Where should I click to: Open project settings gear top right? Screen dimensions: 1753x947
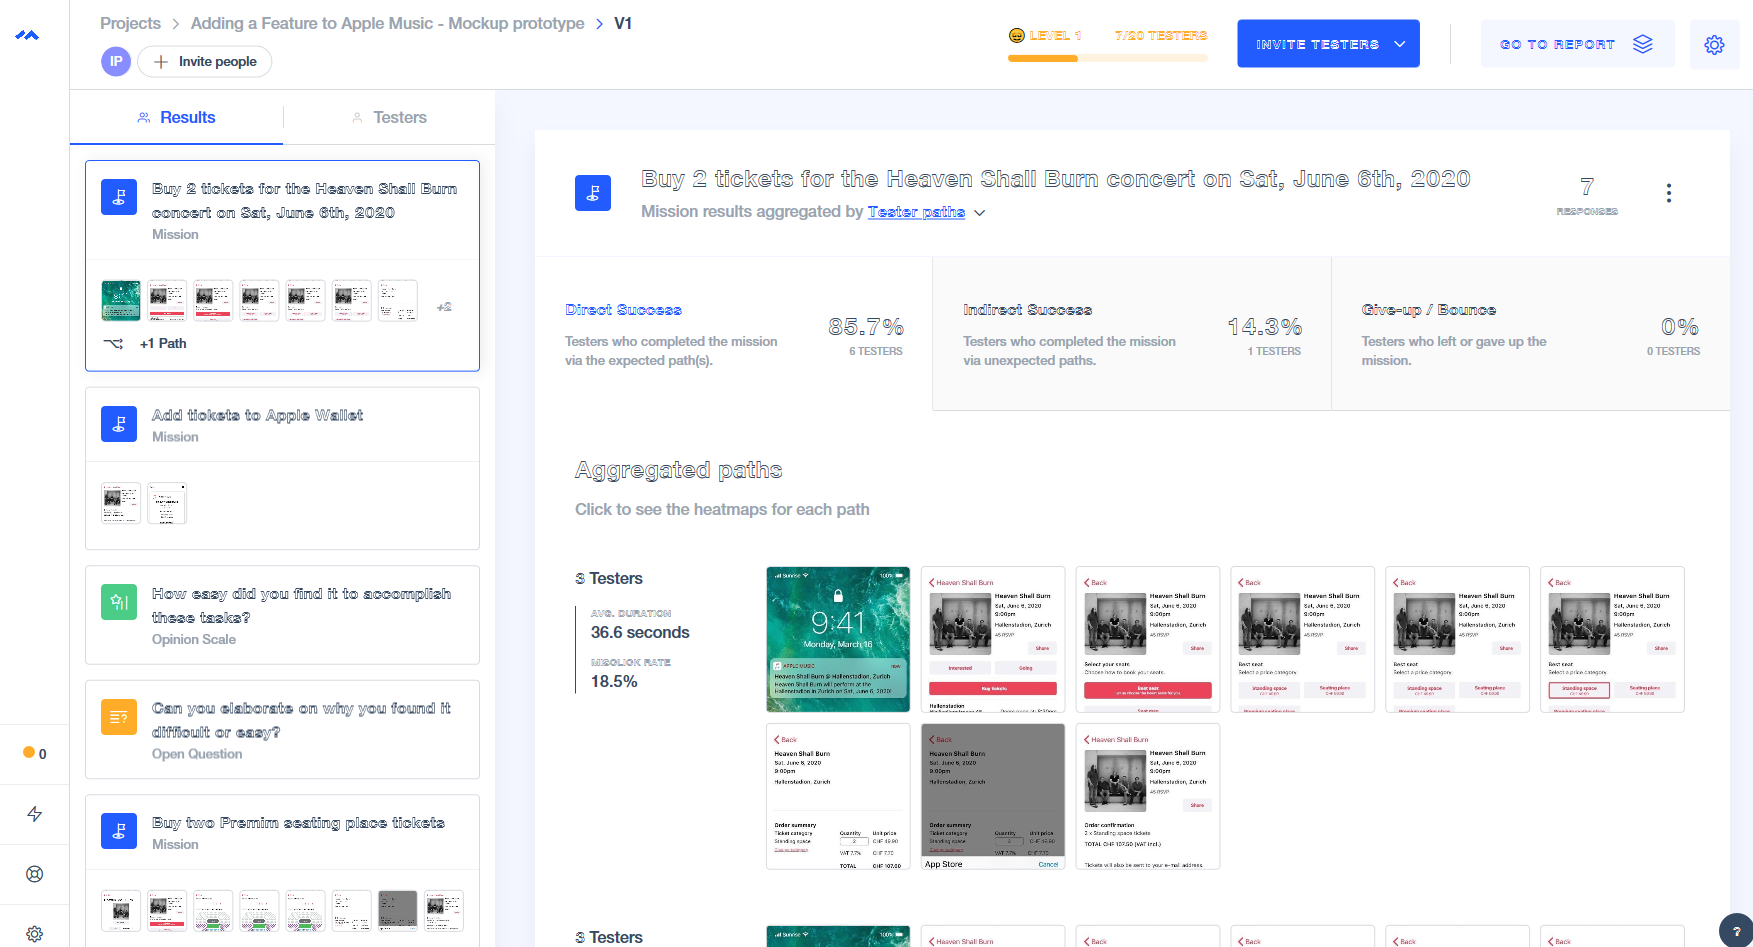pos(1714,45)
